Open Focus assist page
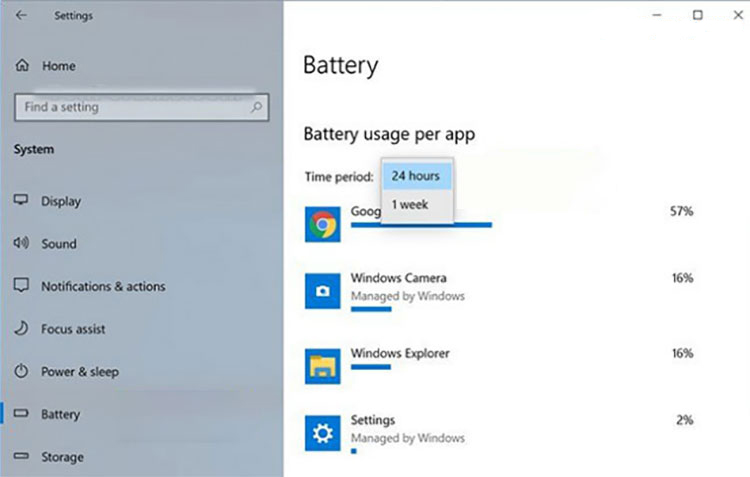 pyautogui.click(x=73, y=329)
